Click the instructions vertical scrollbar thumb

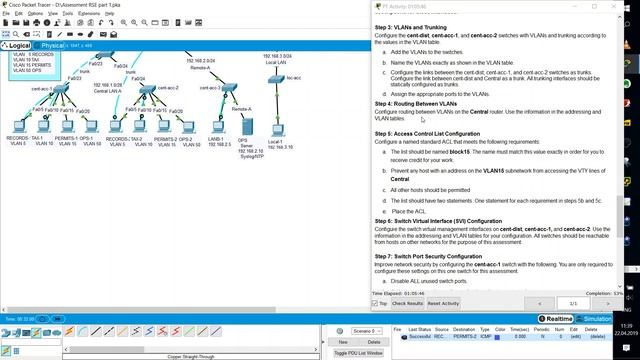620,216
